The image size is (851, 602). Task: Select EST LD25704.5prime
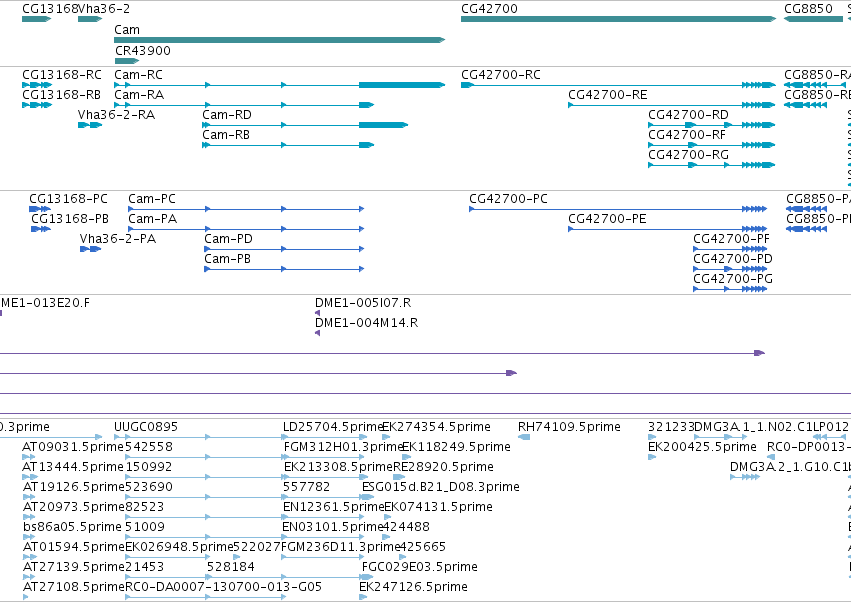[x=324, y=437]
